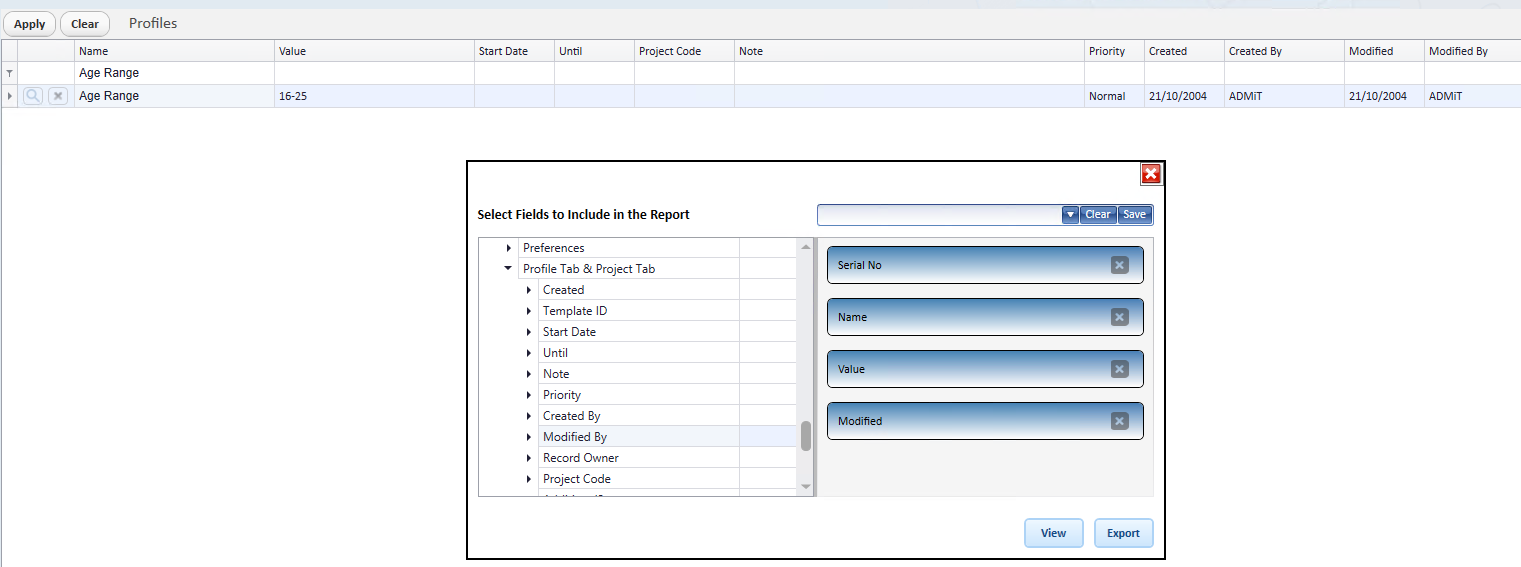
Task: Remove Value field from report
Action: pos(1120,369)
